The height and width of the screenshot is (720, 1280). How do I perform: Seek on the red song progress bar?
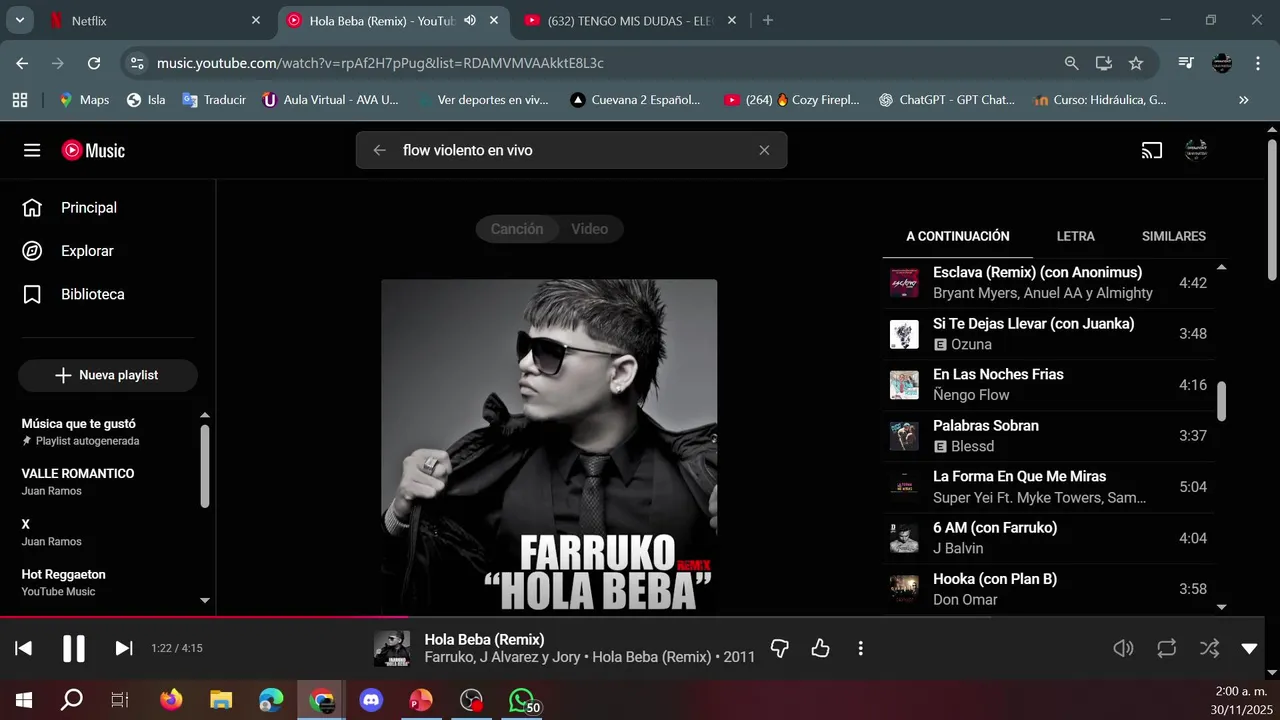[204, 617]
